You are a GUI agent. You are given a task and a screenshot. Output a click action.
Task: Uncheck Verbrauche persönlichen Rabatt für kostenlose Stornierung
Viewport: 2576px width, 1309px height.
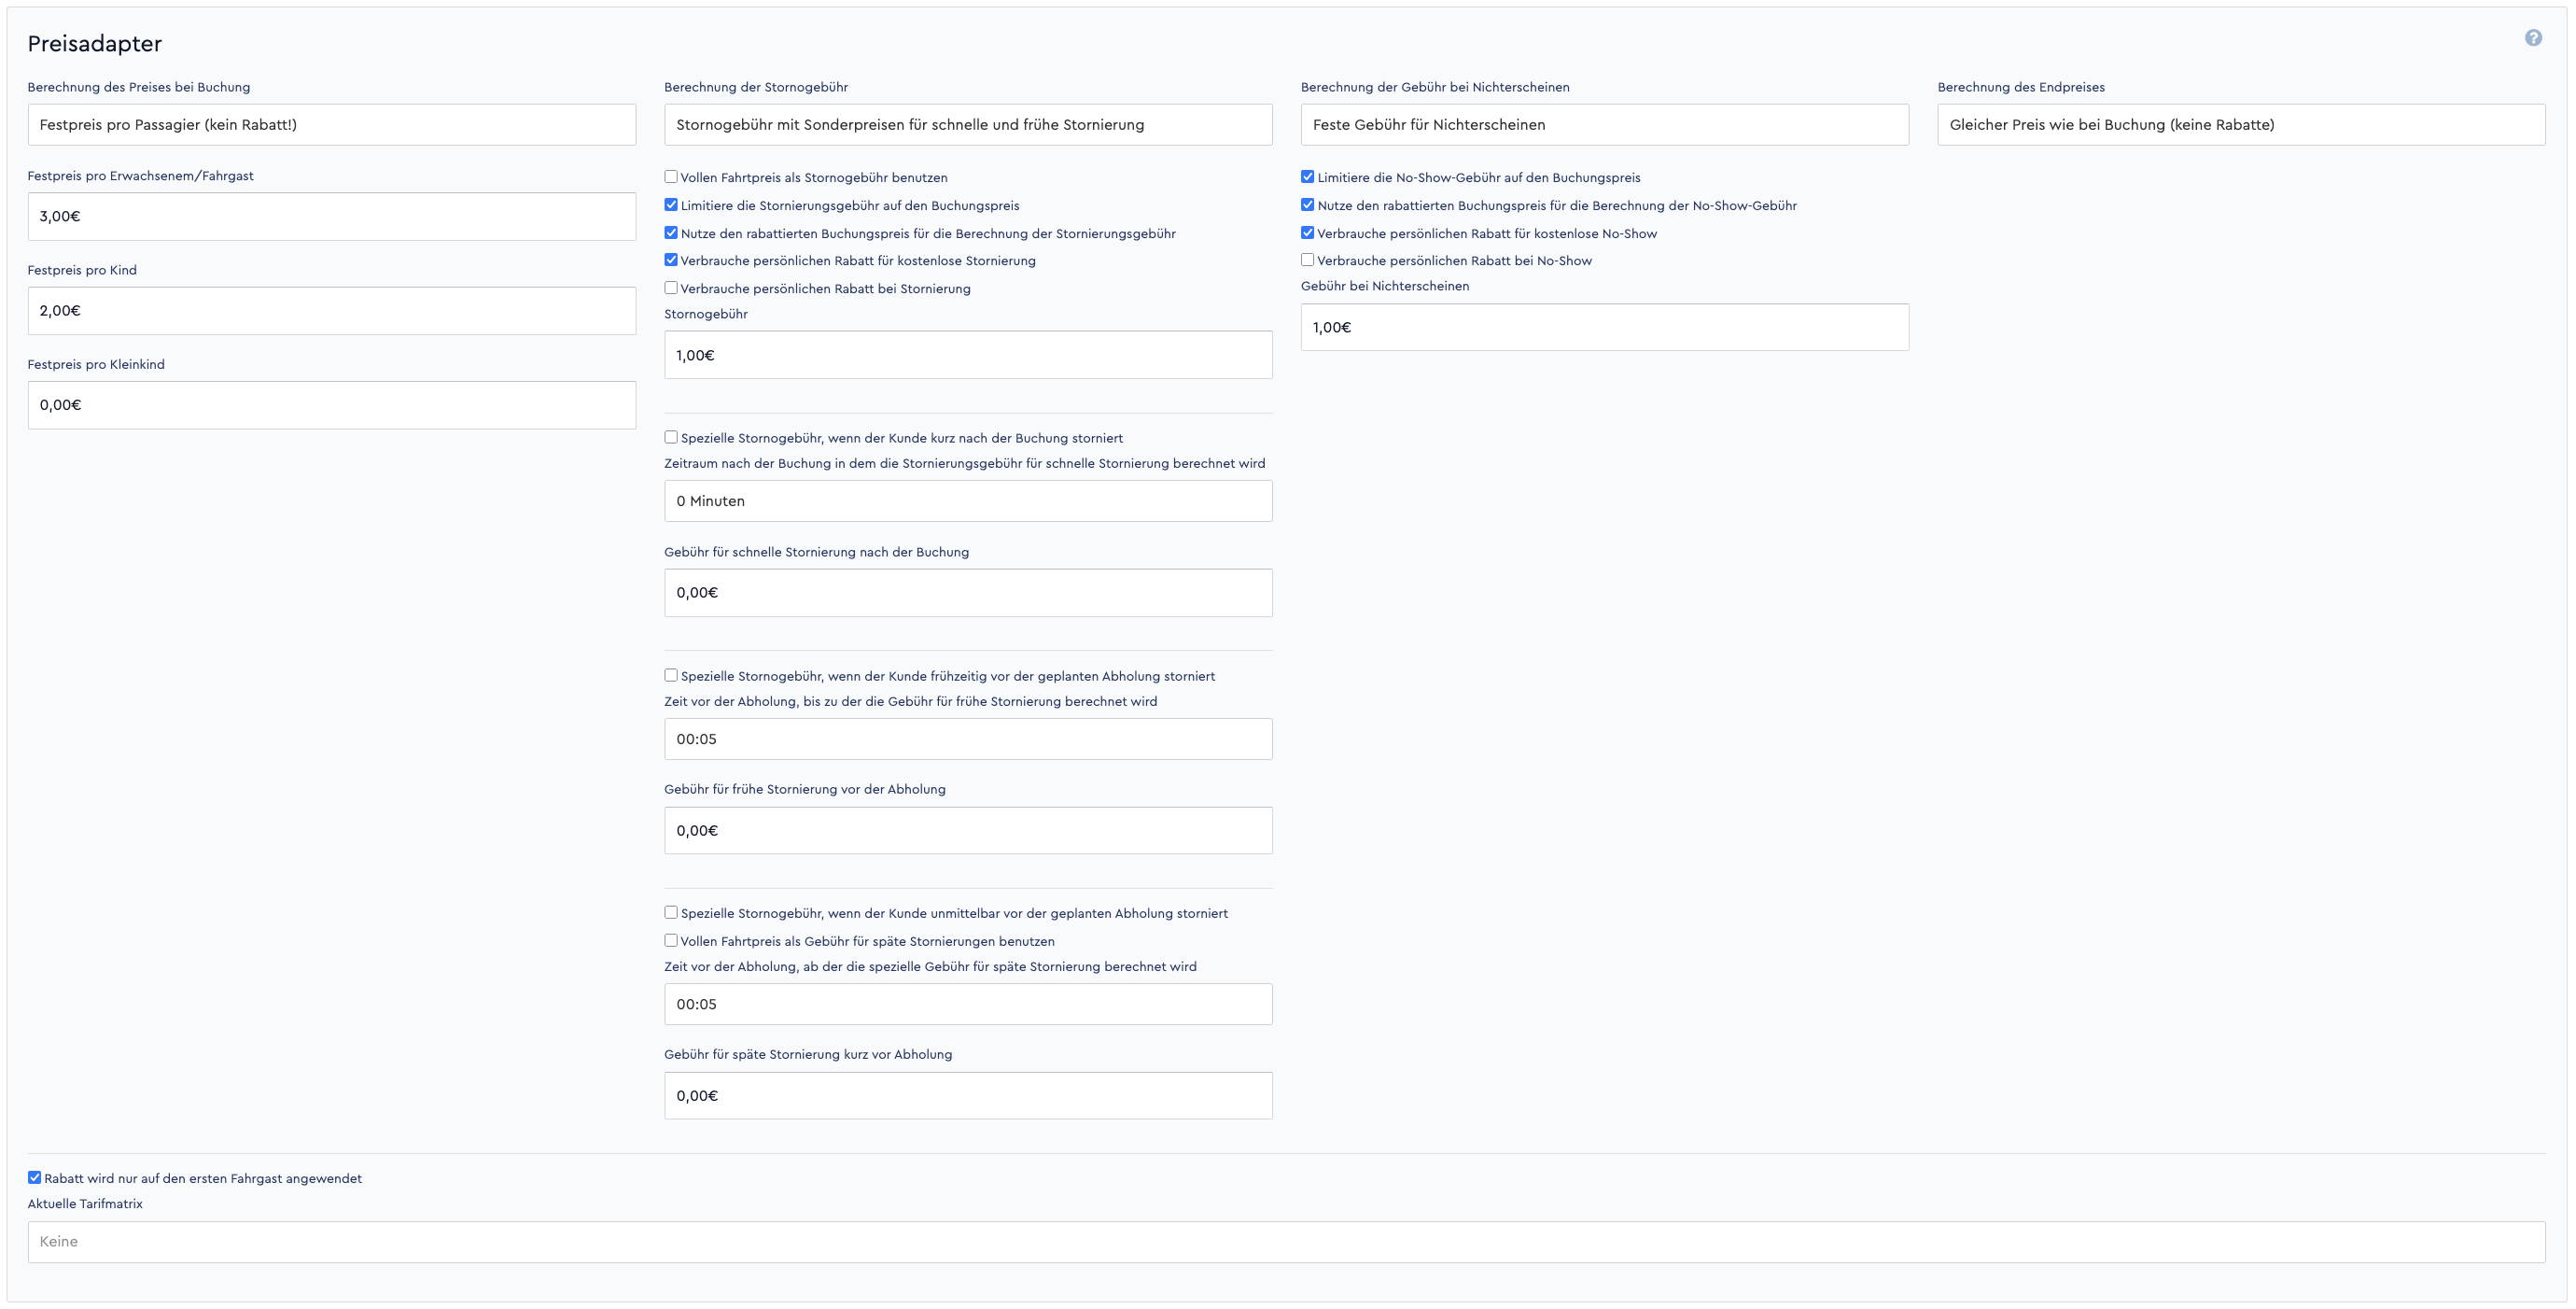(671, 260)
